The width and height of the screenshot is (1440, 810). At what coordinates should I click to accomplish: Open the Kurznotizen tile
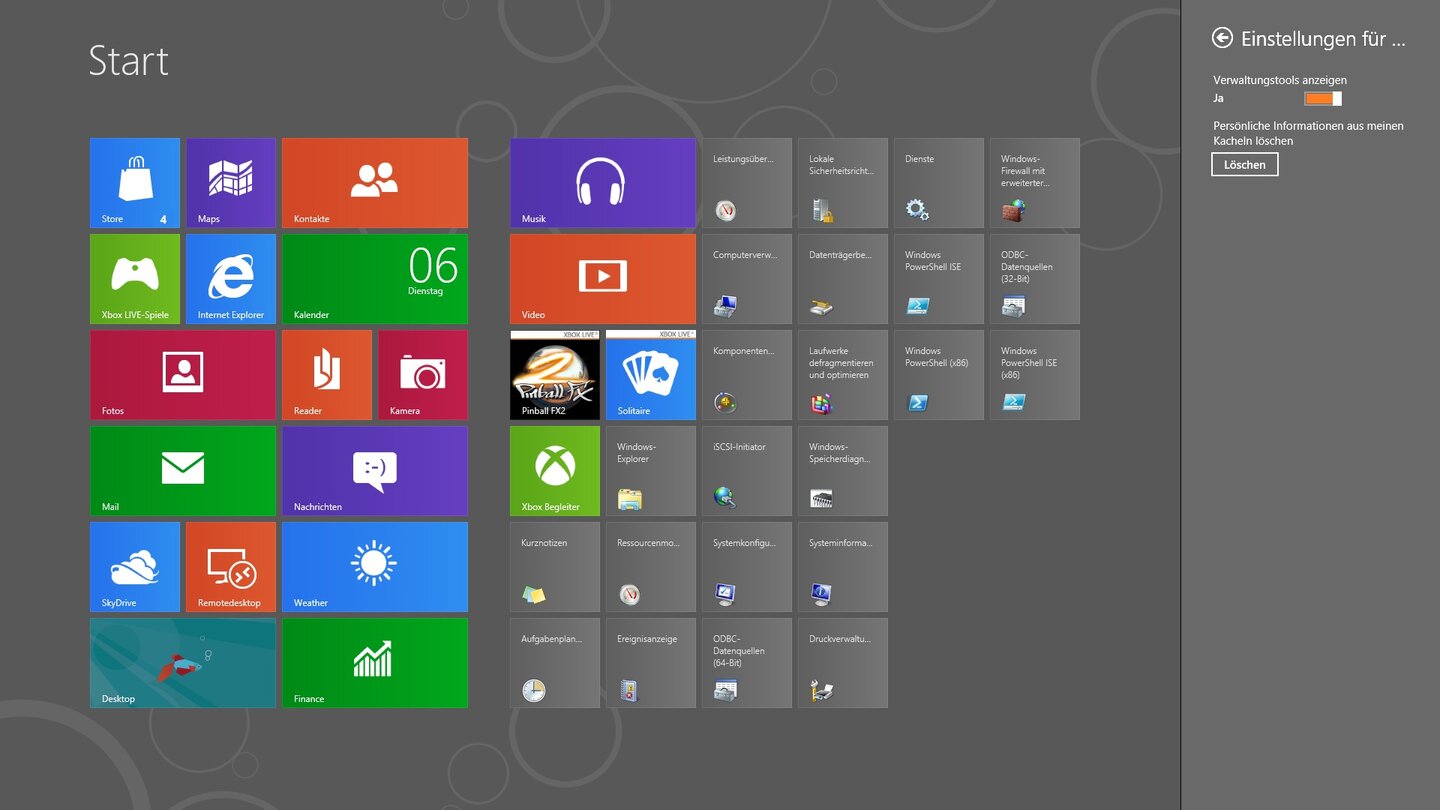(555, 567)
